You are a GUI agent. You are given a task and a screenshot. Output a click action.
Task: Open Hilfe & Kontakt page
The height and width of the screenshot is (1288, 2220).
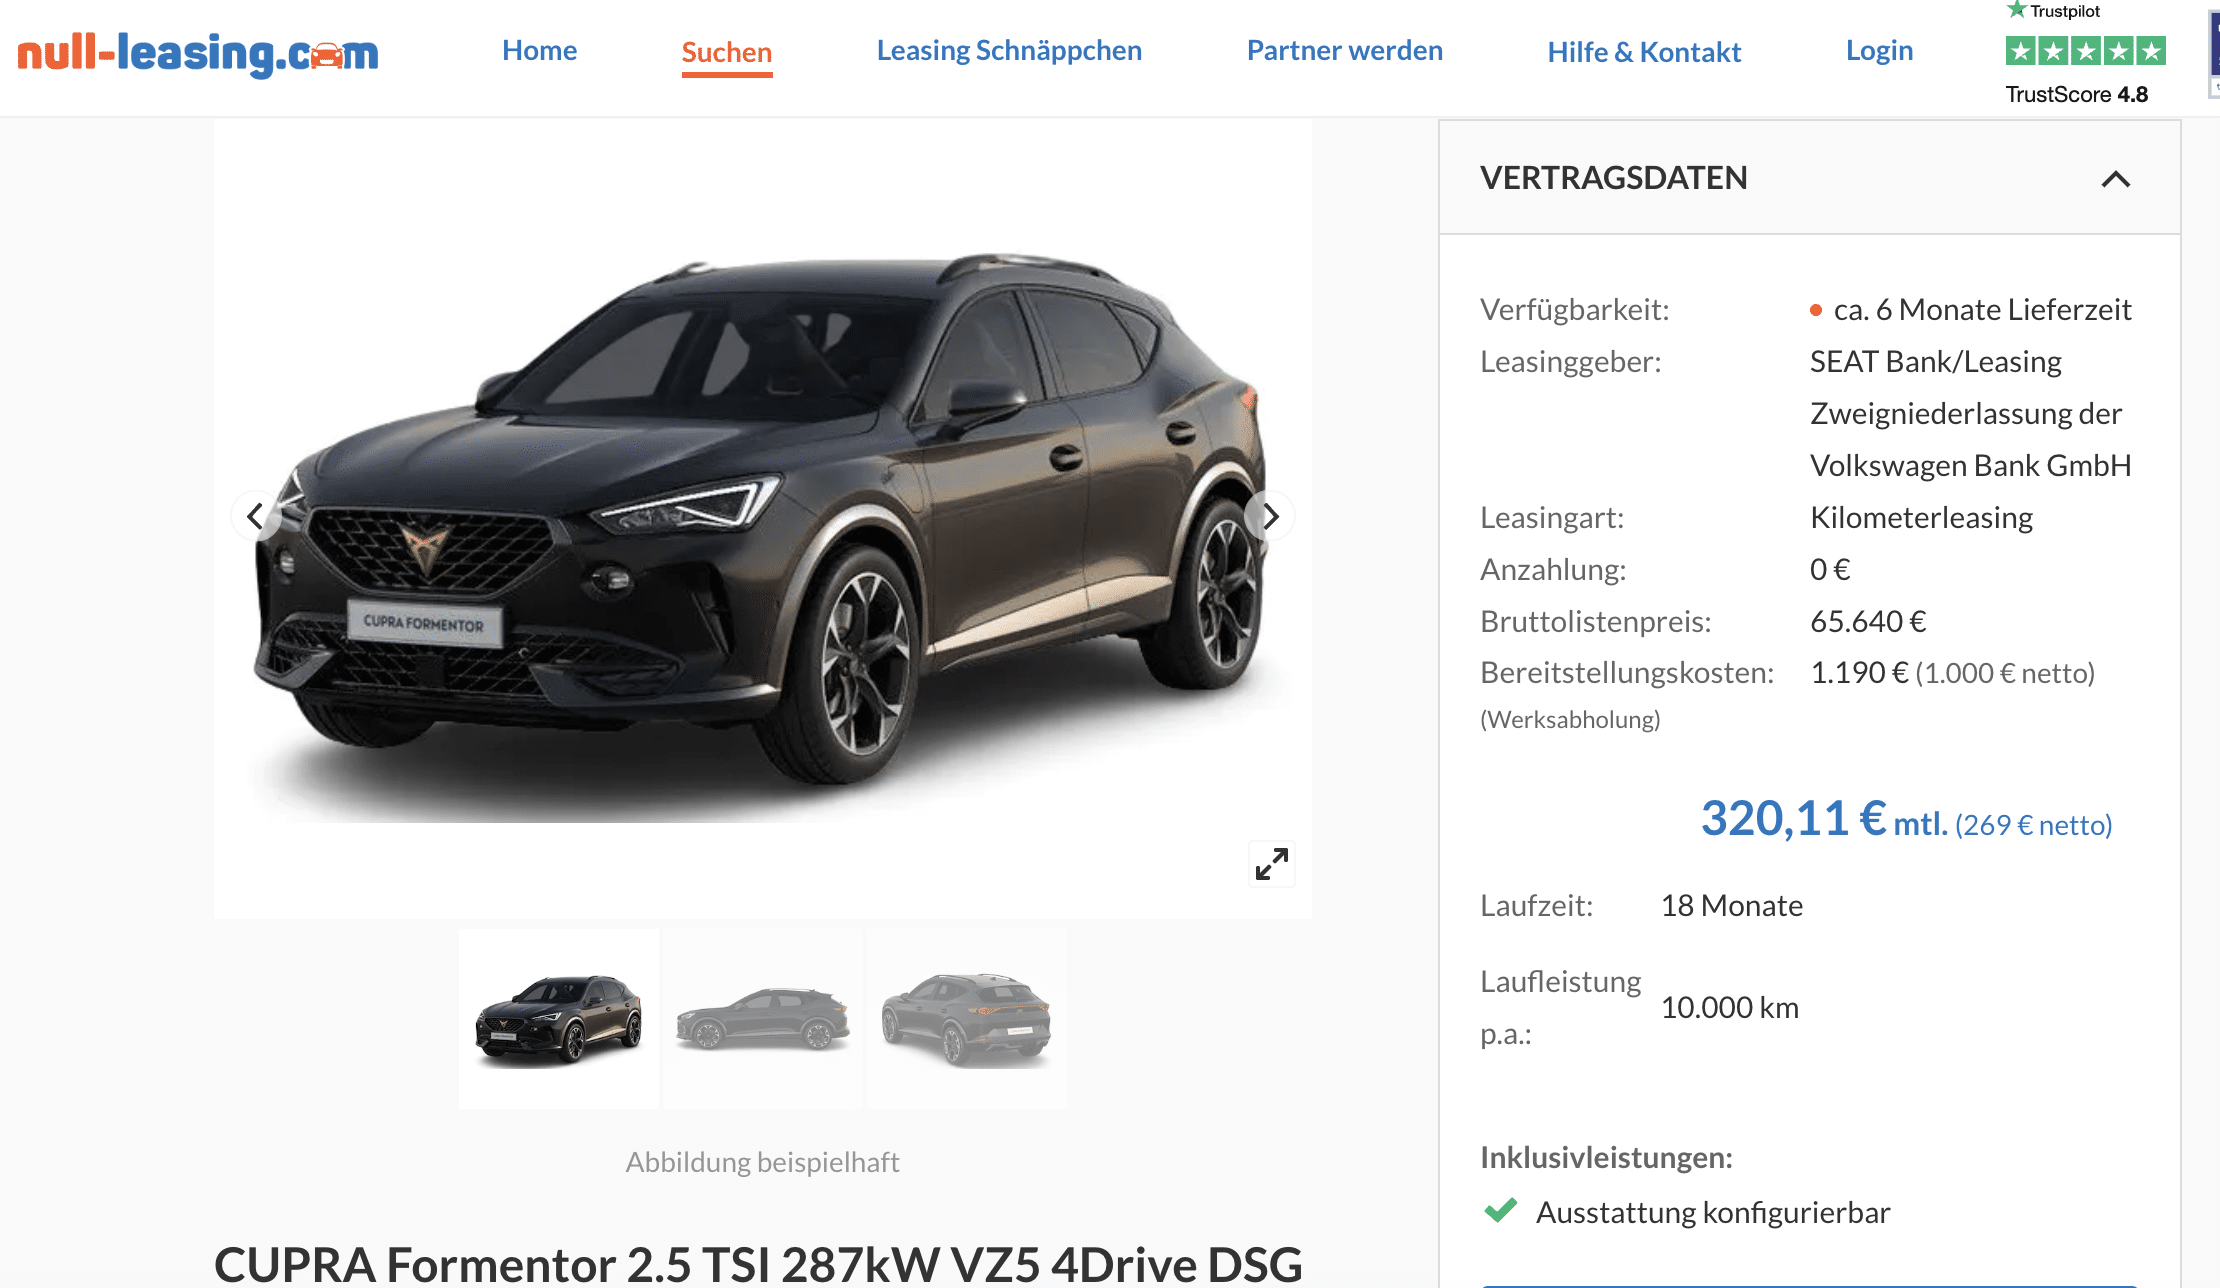click(1644, 52)
